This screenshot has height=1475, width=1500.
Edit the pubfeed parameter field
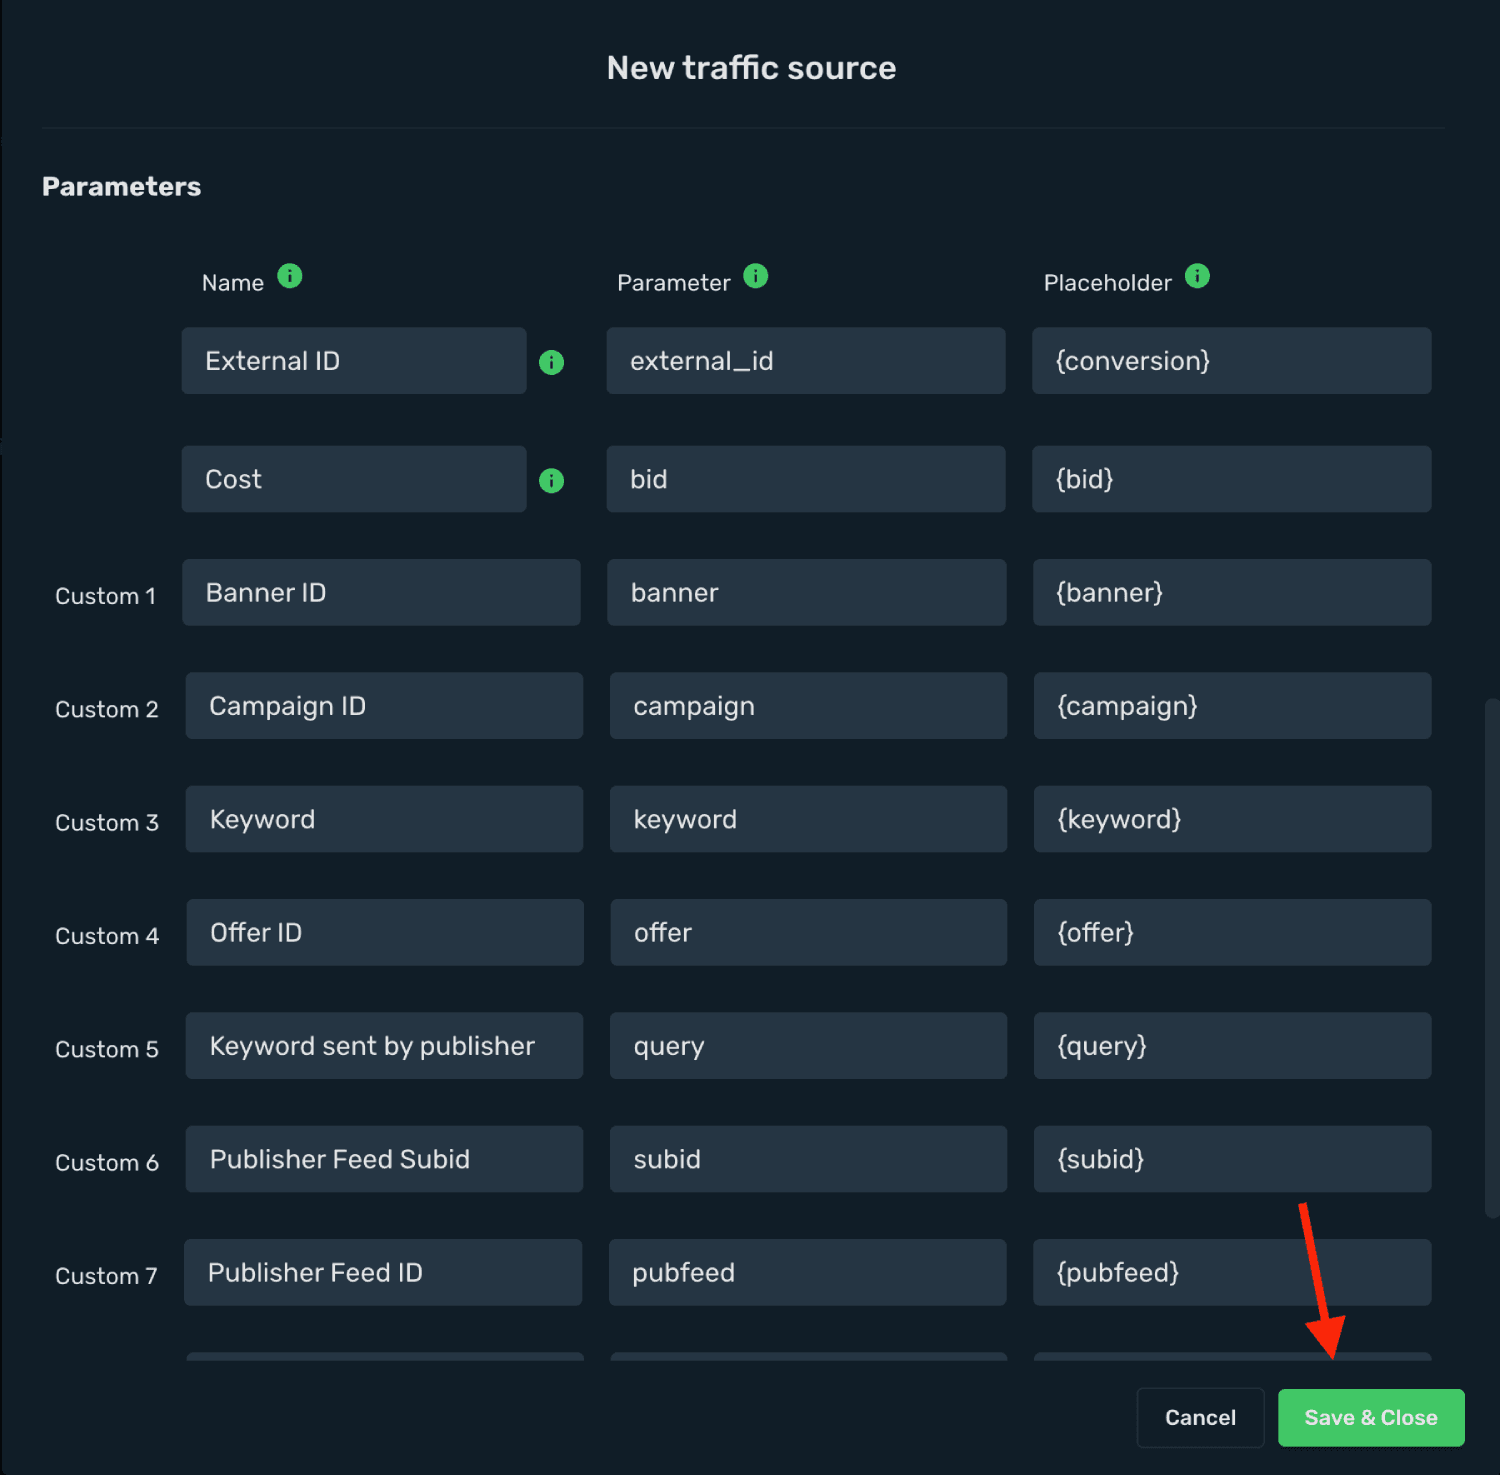click(807, 1272)
